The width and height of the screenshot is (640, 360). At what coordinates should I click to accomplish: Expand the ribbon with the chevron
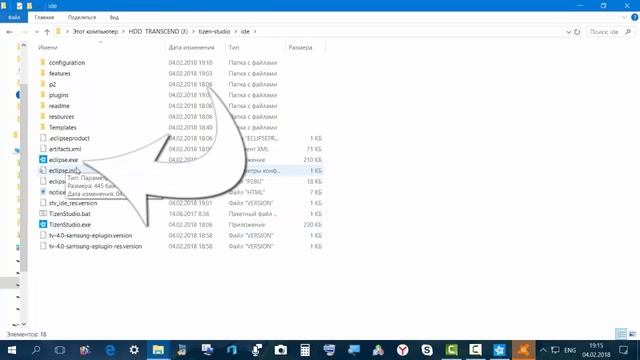pos(624,18)
